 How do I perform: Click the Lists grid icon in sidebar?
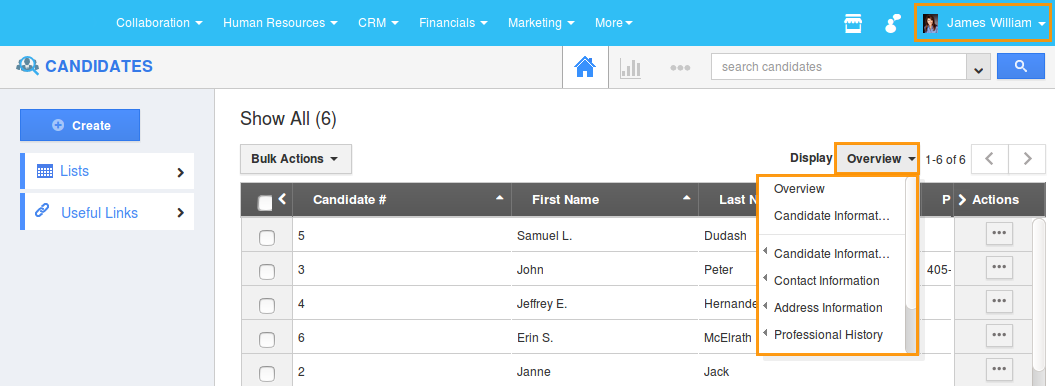(45, 171)
